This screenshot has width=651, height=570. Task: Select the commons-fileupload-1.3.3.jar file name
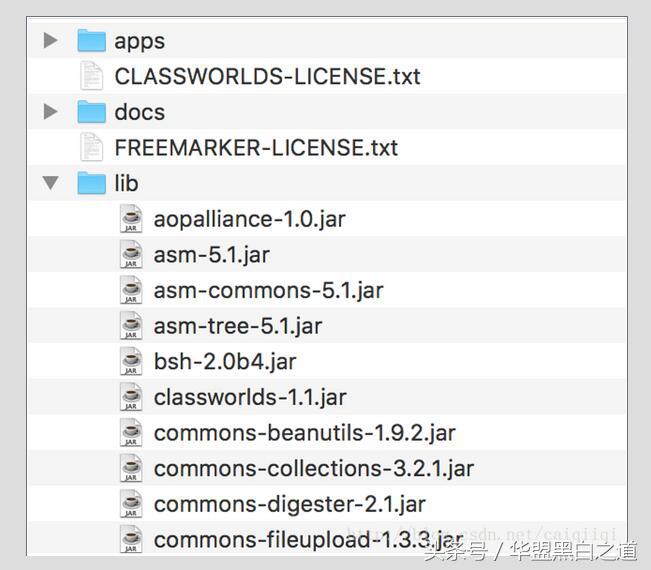[x=308, y=541]
